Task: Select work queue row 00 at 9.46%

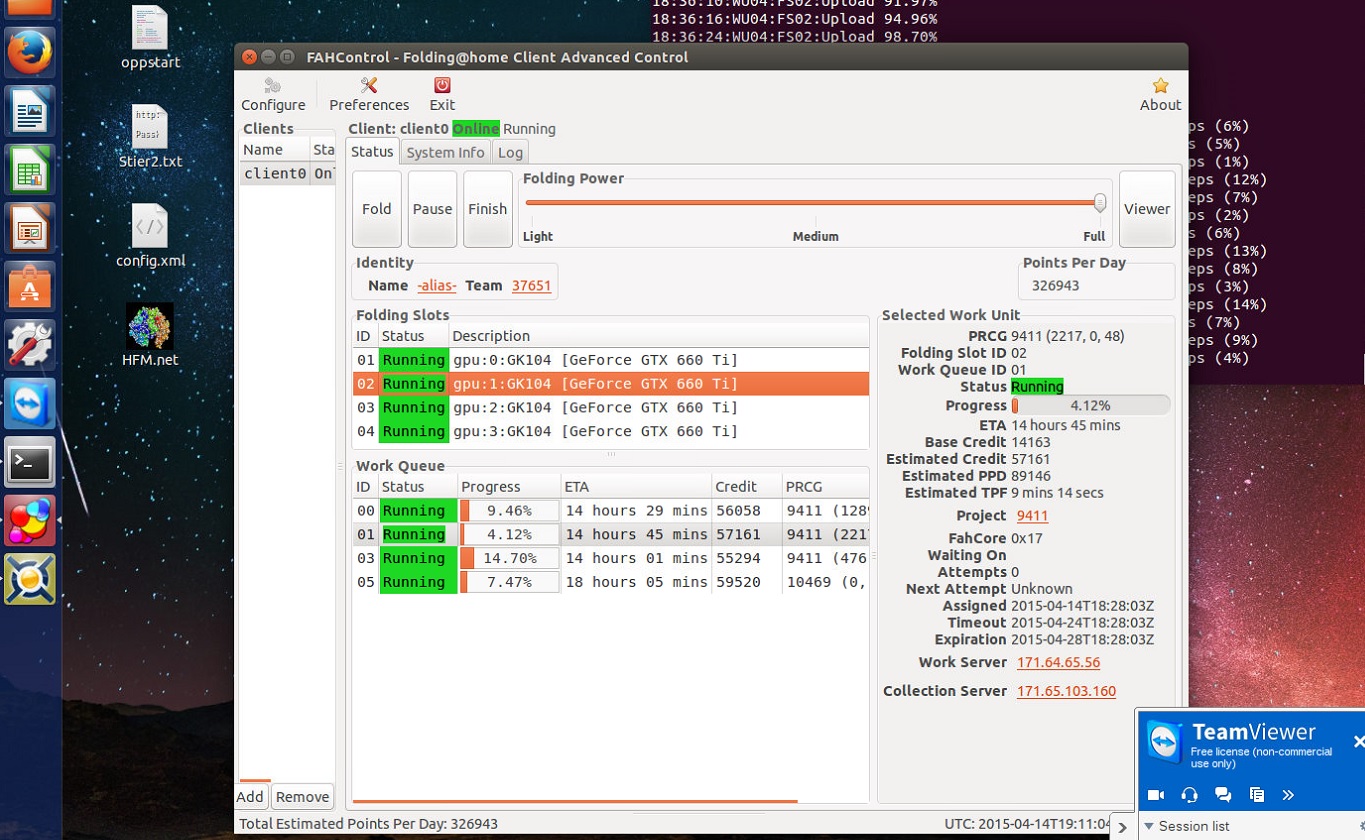Action: point(611,511)
